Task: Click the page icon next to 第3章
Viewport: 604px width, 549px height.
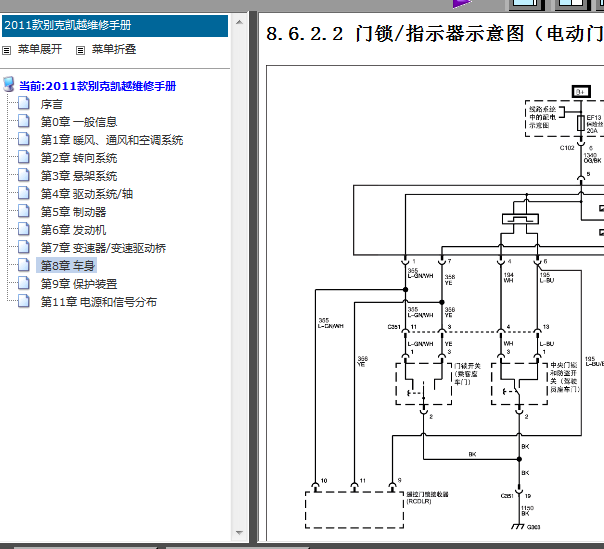Action: pos(24,175)
